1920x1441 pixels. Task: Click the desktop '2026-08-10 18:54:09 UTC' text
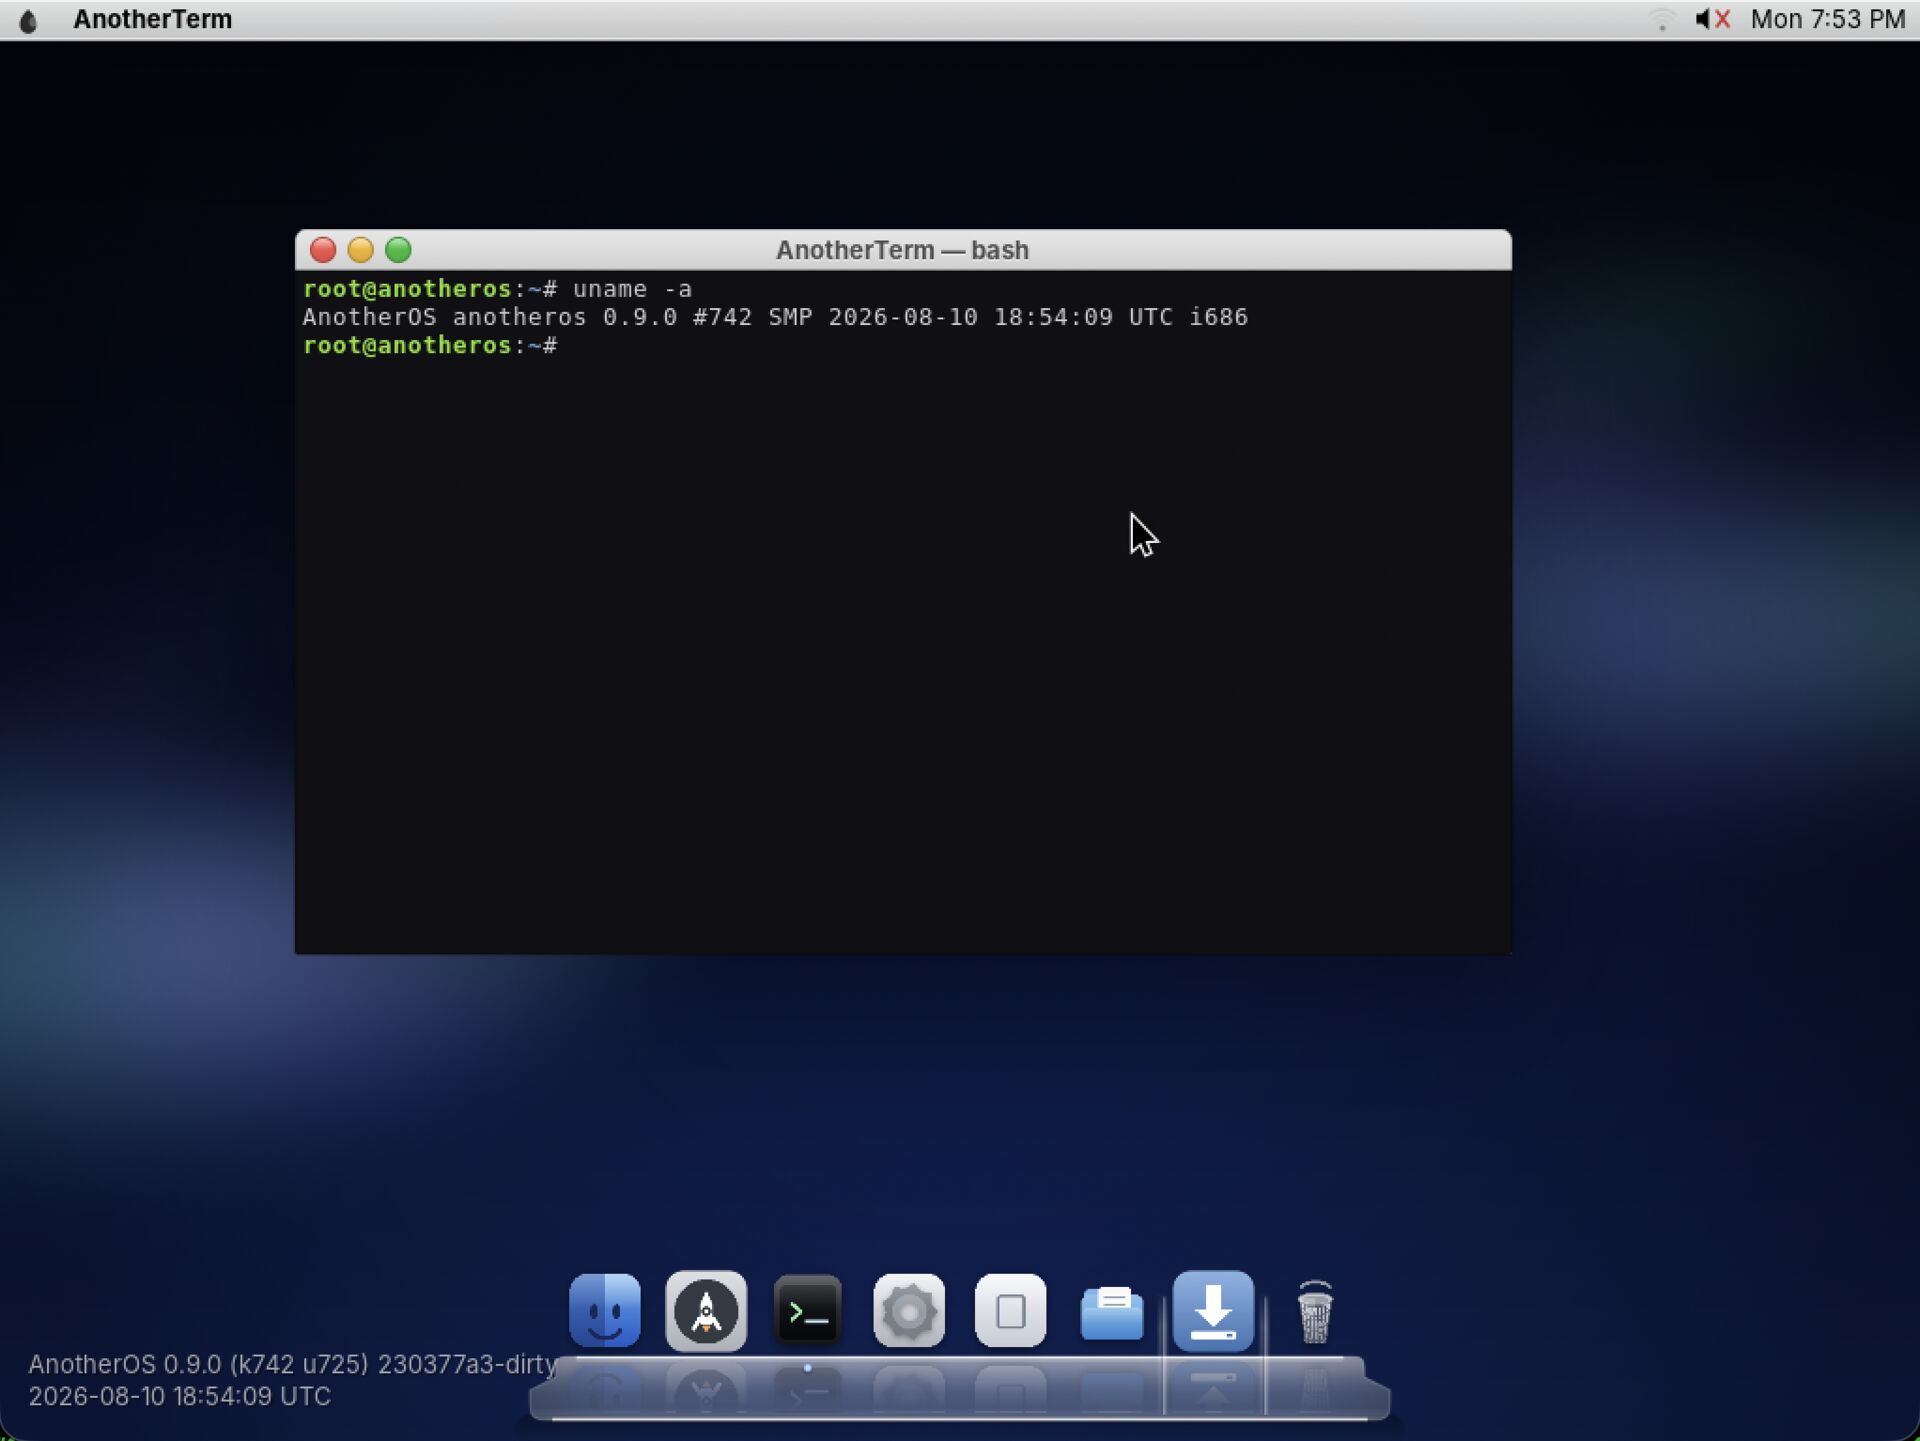pos(179,1396)
